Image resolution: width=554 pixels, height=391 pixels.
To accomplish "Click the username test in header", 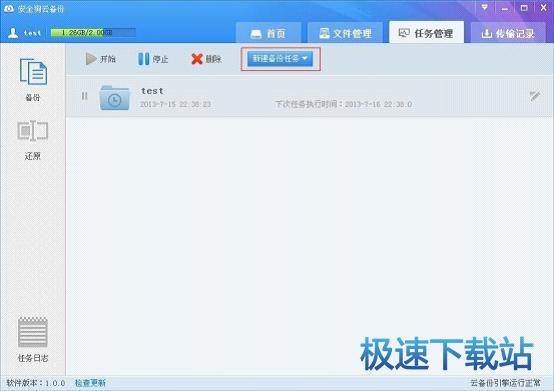I will pos(33,33).
